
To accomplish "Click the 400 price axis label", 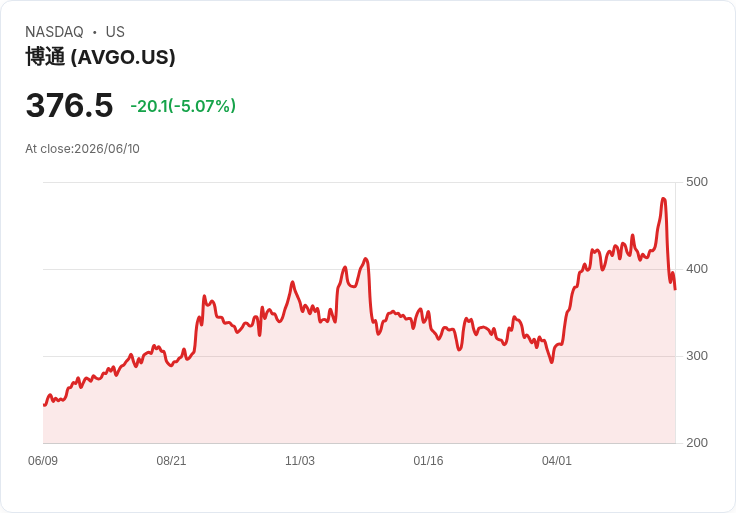I will pos(697,269).
